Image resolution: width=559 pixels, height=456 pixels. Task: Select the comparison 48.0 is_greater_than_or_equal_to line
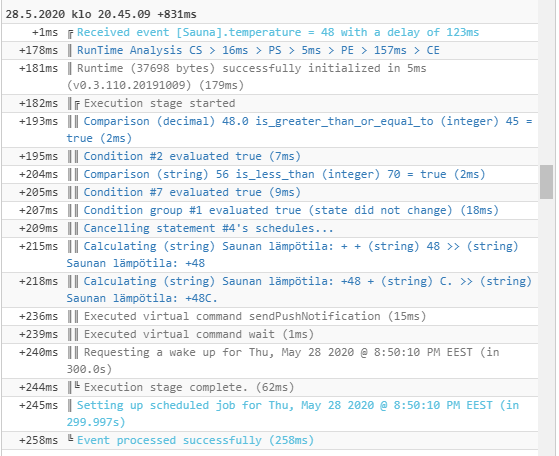[270, 130]
